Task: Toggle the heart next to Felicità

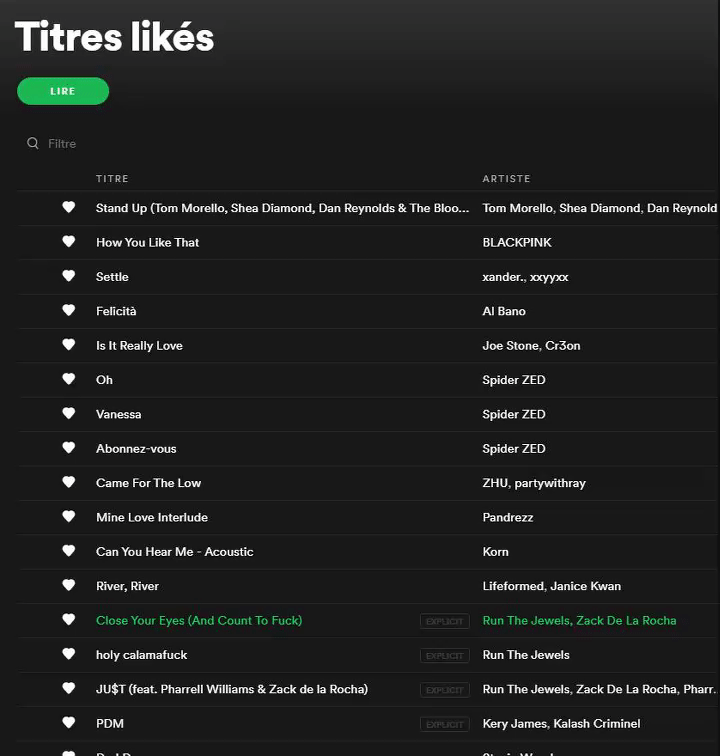Action: (68, 310)
